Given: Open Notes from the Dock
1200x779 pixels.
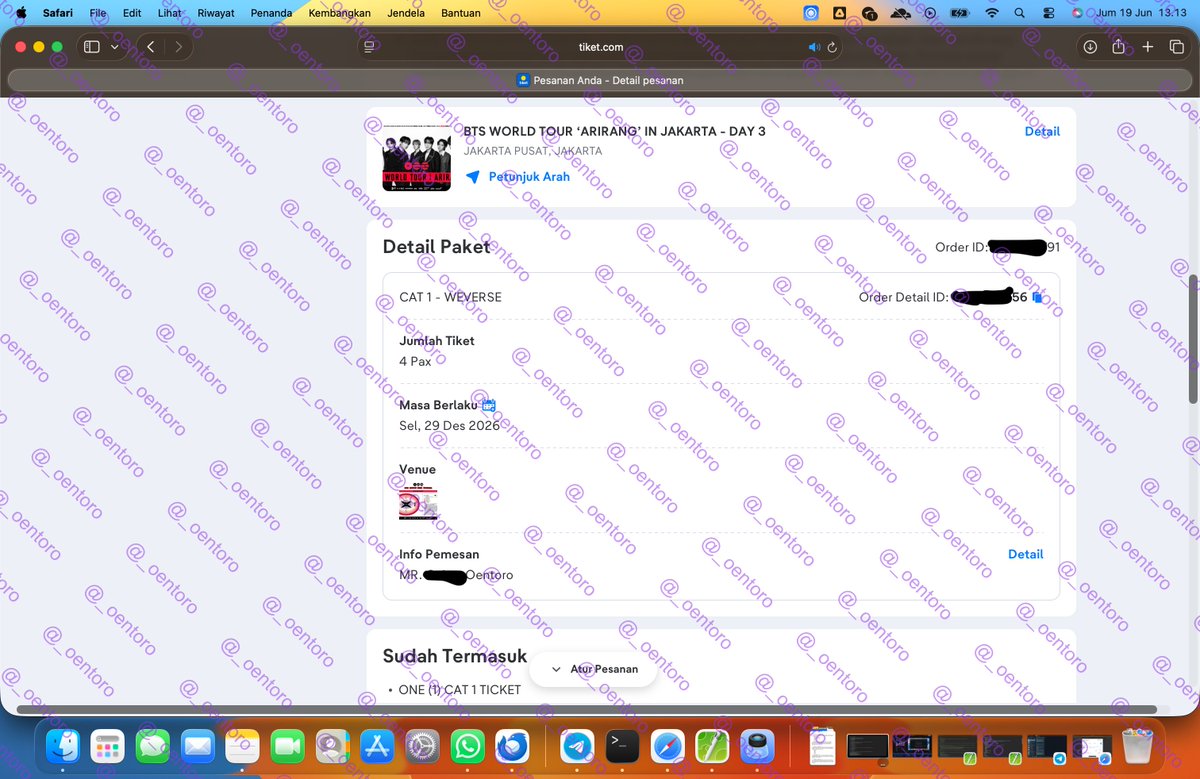Looking at the screenshot, I should pyautogui.click(x=242, y=746).
